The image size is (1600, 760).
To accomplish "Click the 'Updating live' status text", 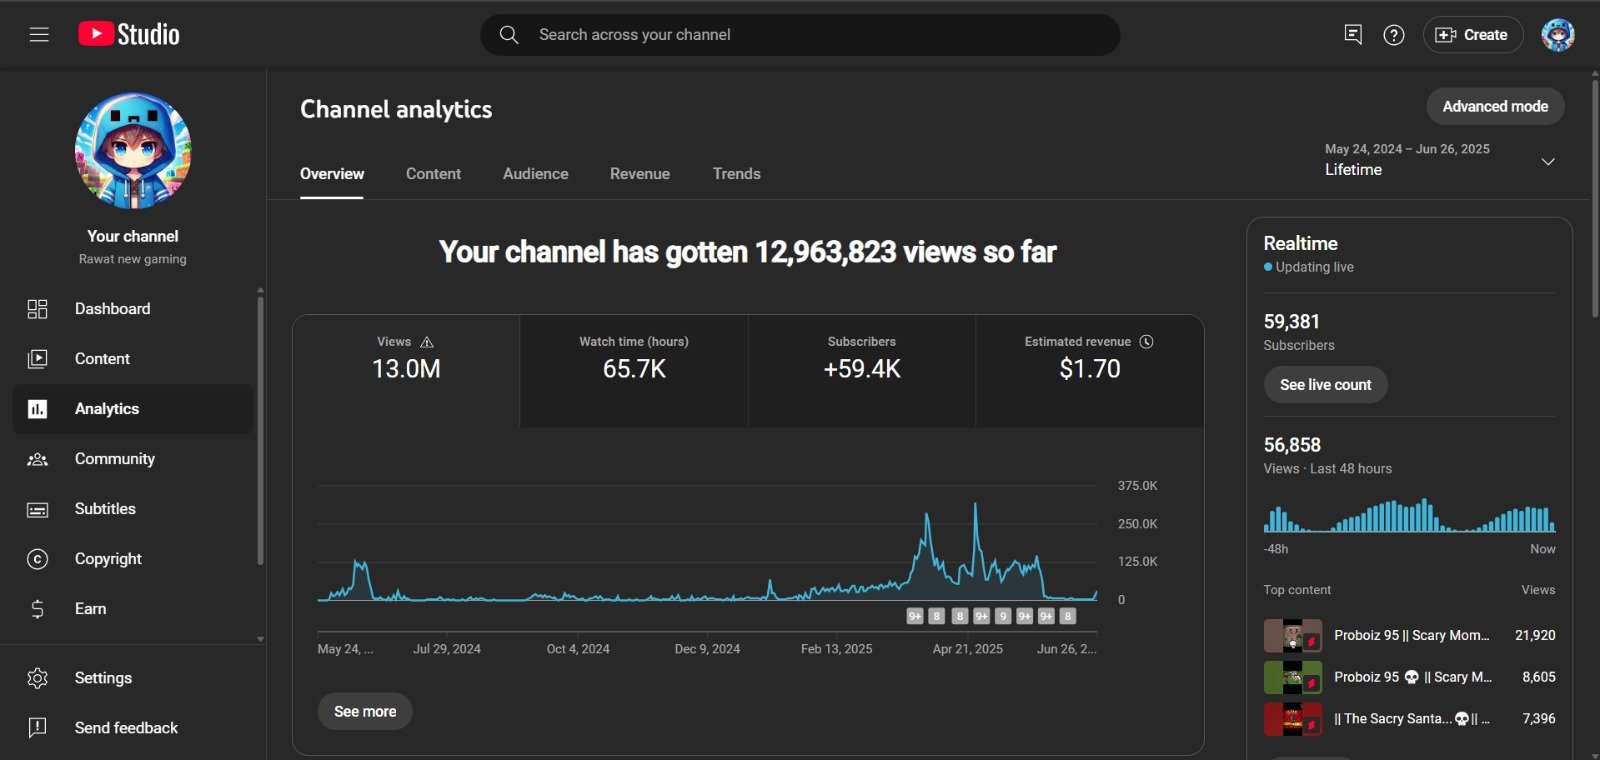I will (x=1314, y=267).
